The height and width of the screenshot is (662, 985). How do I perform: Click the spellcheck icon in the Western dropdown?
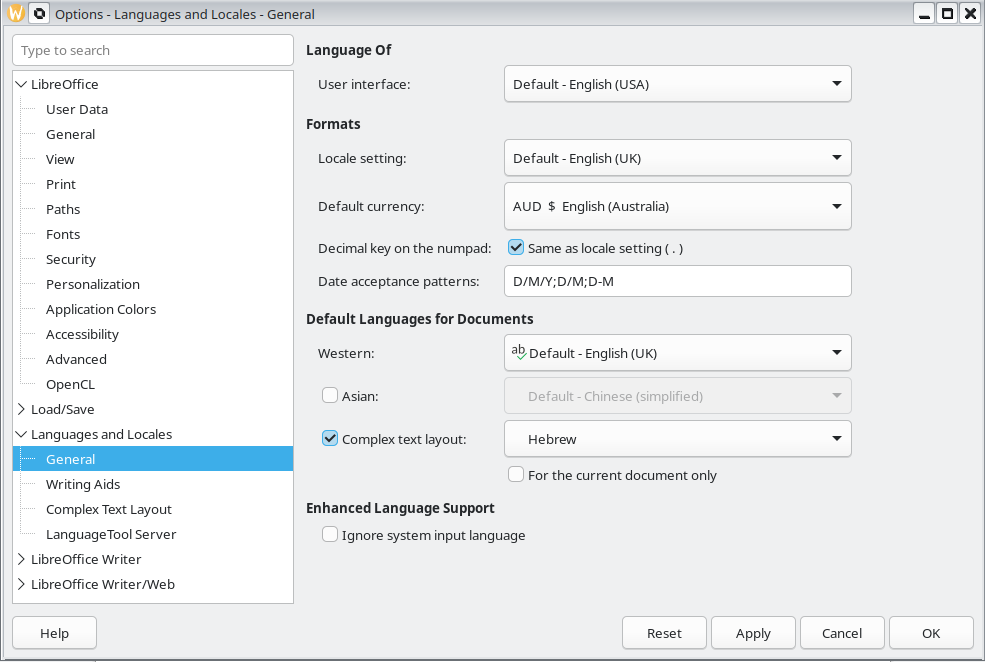pyautogui.click(x=518, y=352)
